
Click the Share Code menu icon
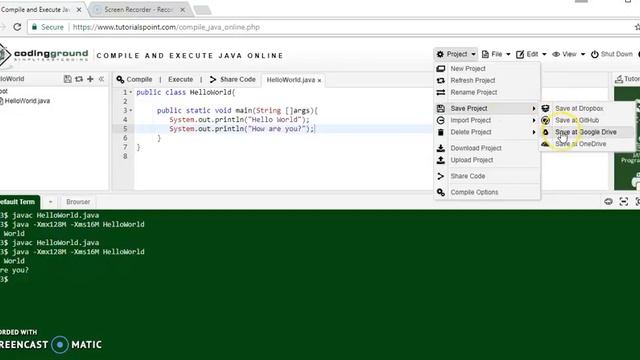tap(441, 176)
